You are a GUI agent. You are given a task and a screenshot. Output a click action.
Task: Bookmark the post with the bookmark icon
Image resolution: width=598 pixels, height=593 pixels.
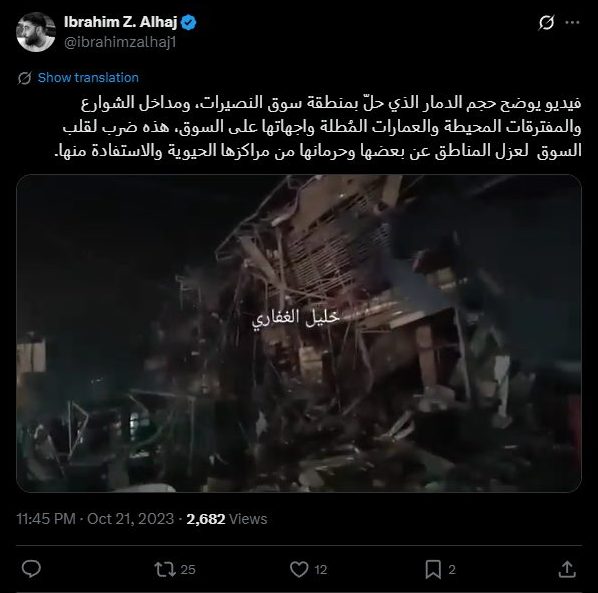pos(433,569)
